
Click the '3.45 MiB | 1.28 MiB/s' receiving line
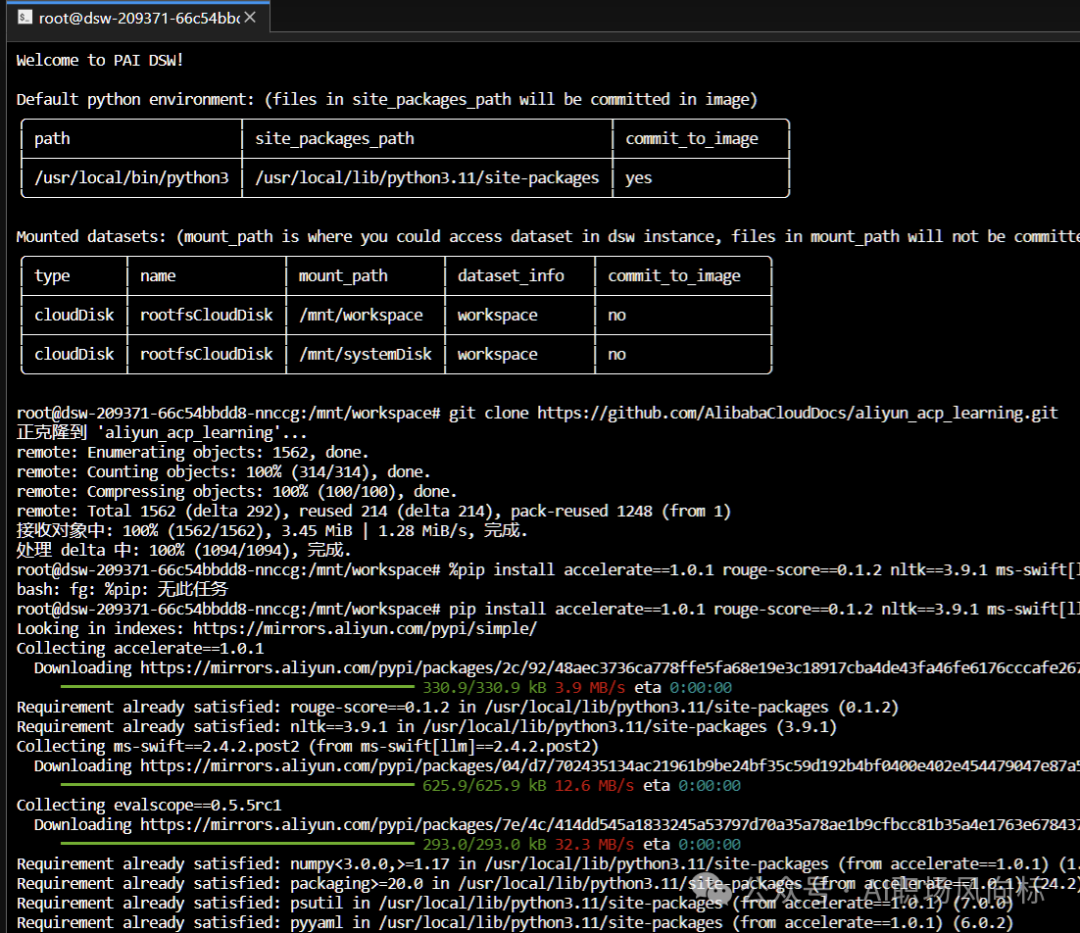tap(271, 530)
